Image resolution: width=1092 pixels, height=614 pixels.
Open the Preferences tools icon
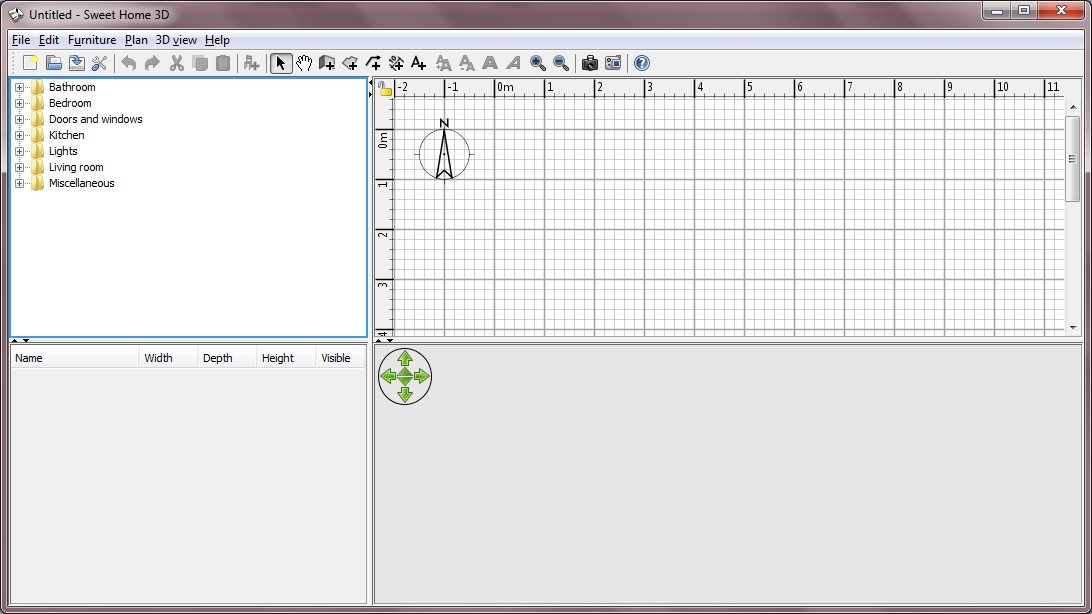tap(99, 63)
